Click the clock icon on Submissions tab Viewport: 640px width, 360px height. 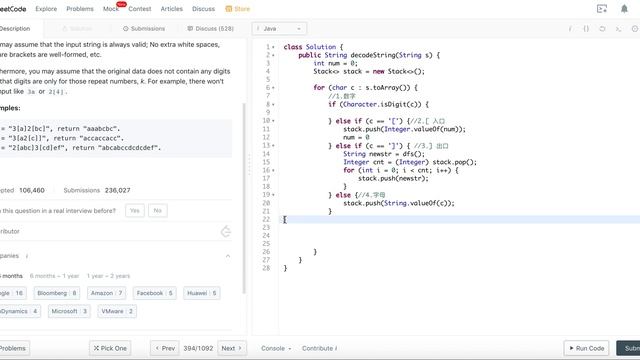[126, 29]
